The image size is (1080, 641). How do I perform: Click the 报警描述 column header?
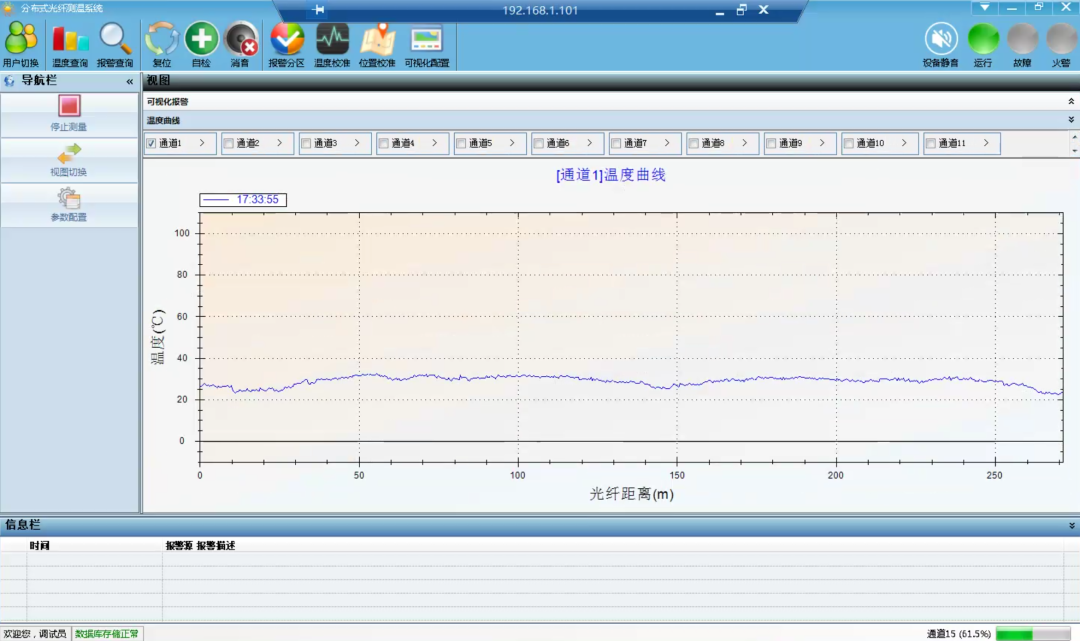pos(216,545)
